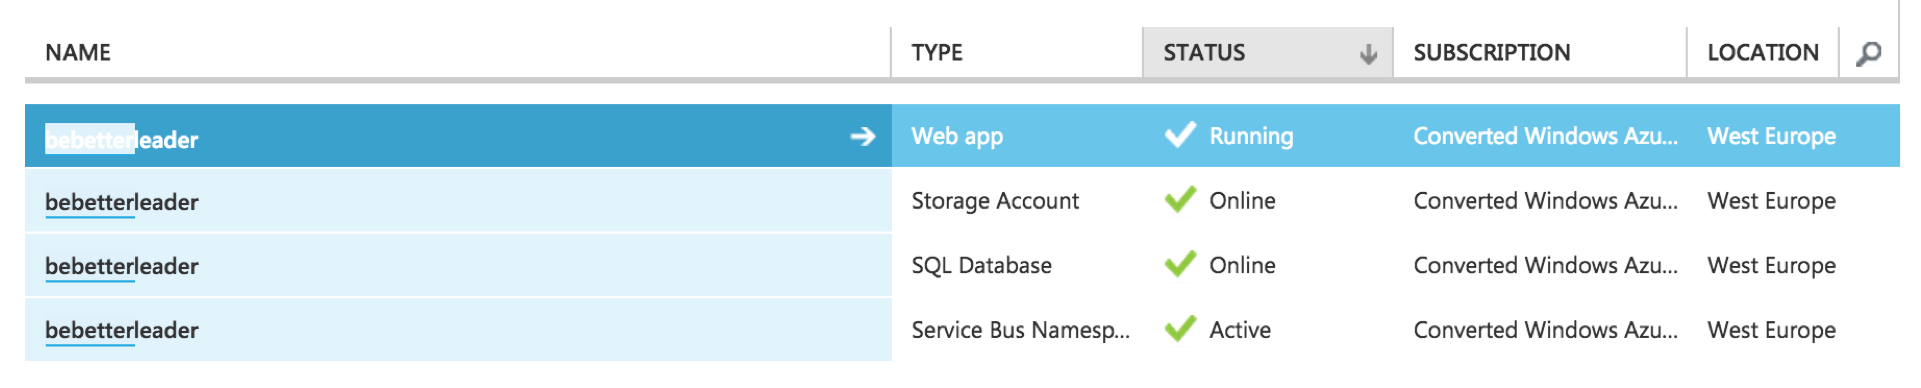Image resolution: width=1921 pixels, height=388 pixels.
Task: Click subscription cell in SQL Database row
Action: click(1545, 265)
